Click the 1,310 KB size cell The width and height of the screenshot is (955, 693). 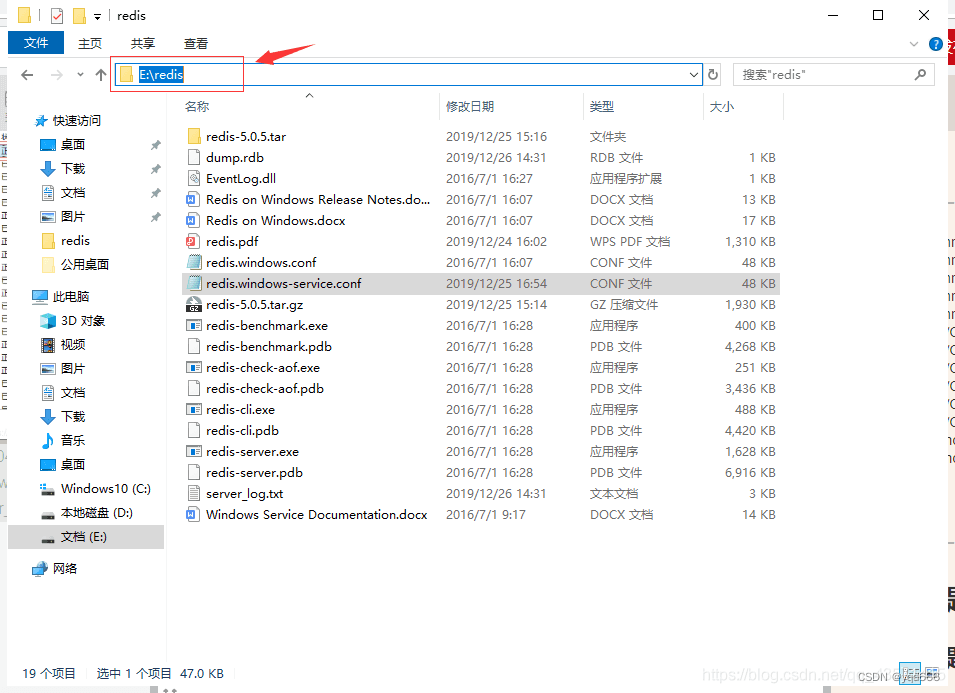(750, 242)
